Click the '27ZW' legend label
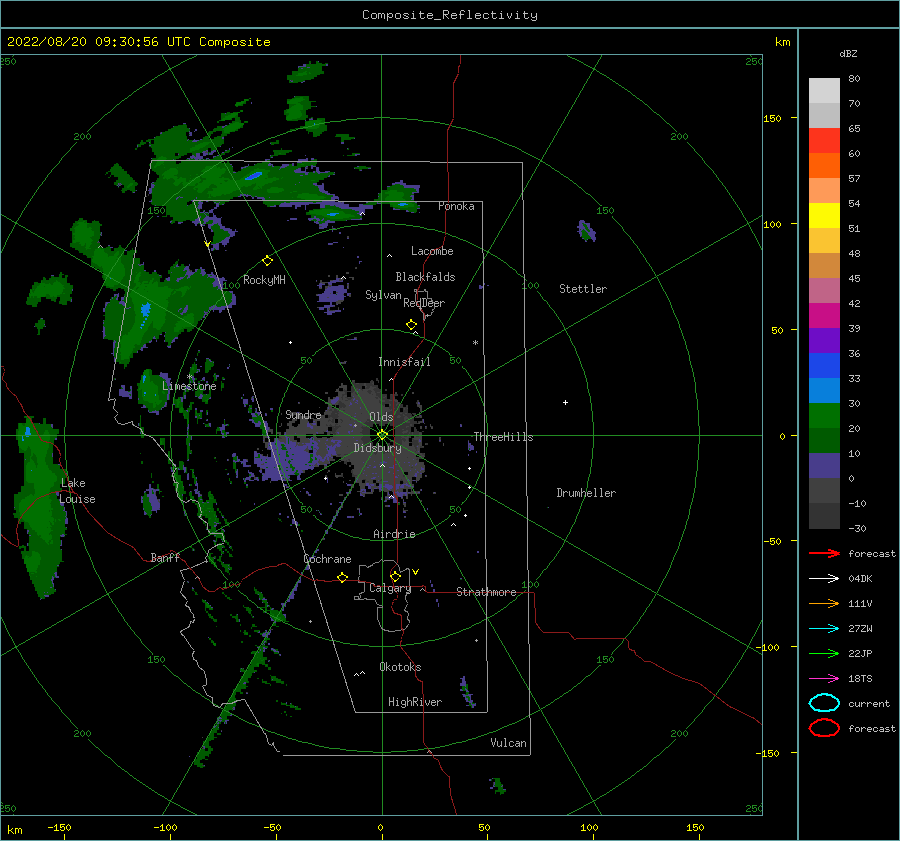 860,629
